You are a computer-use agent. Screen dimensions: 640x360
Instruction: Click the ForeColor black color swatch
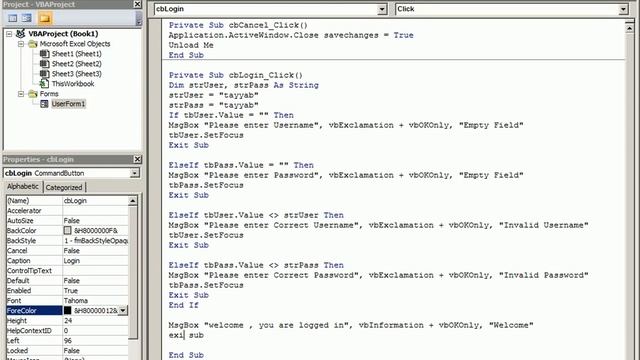(x=67, y=311)
